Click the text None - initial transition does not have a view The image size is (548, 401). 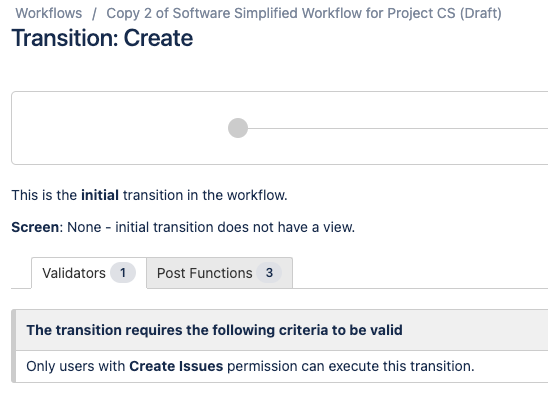tap(211, 227)
